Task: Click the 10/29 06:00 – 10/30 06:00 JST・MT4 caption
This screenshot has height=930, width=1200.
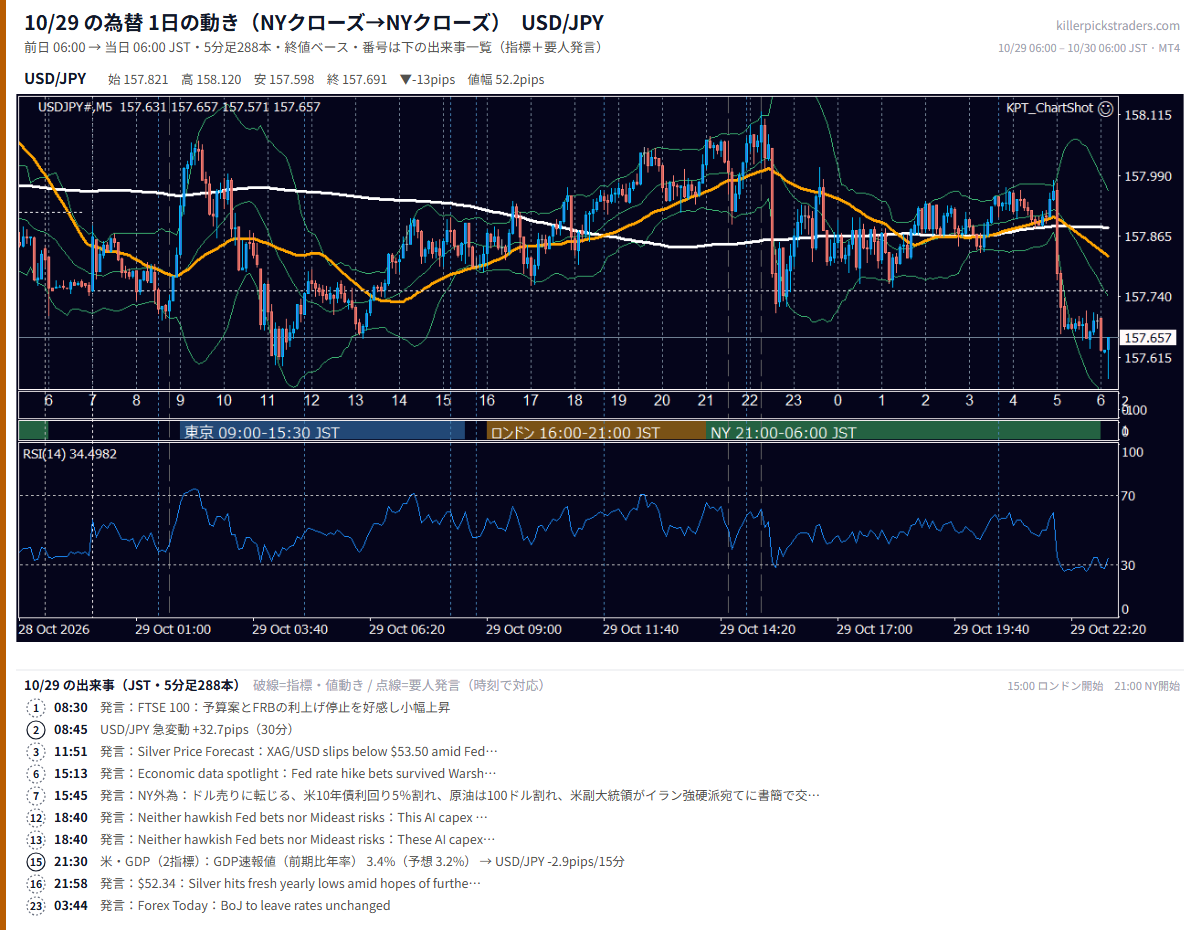Action: point(1090,48)
